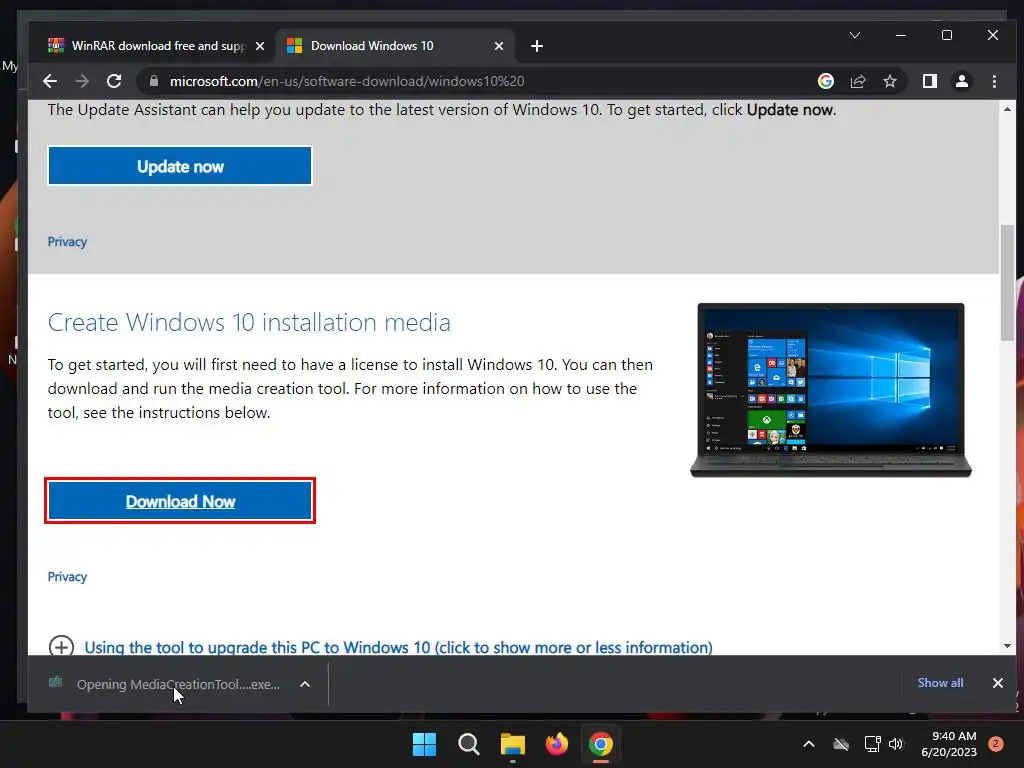Click the share this page icon
Image resolution: width=1024 pixels, height=768 pixels.
[x=857, y=81]
